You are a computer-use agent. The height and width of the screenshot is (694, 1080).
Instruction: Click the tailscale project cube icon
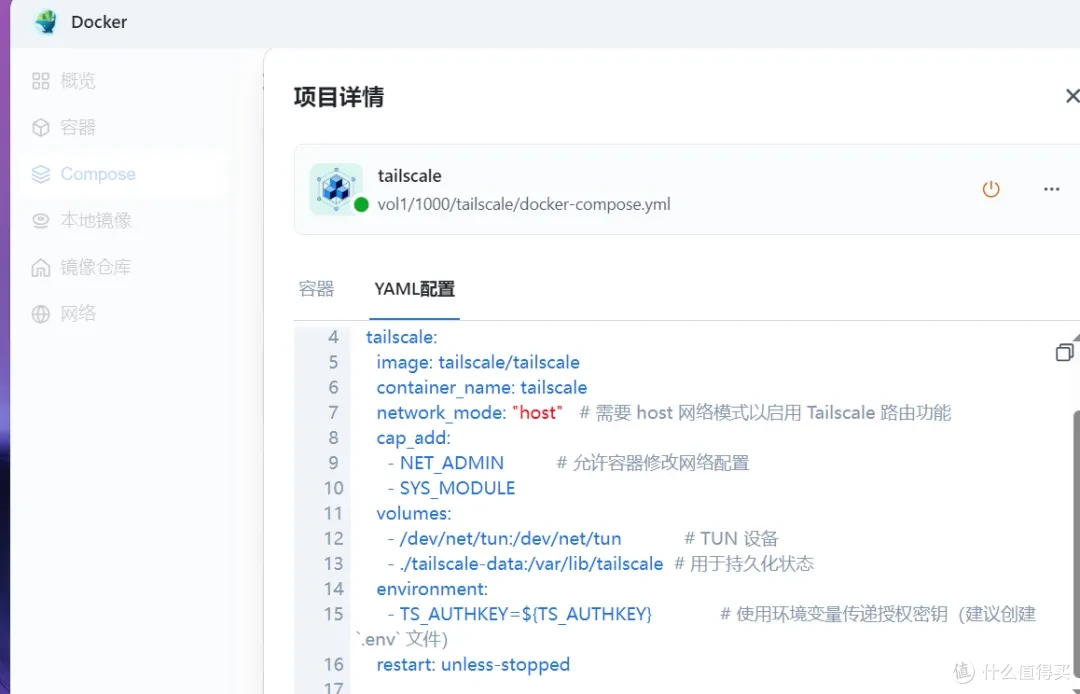click(x=336, y=188)
